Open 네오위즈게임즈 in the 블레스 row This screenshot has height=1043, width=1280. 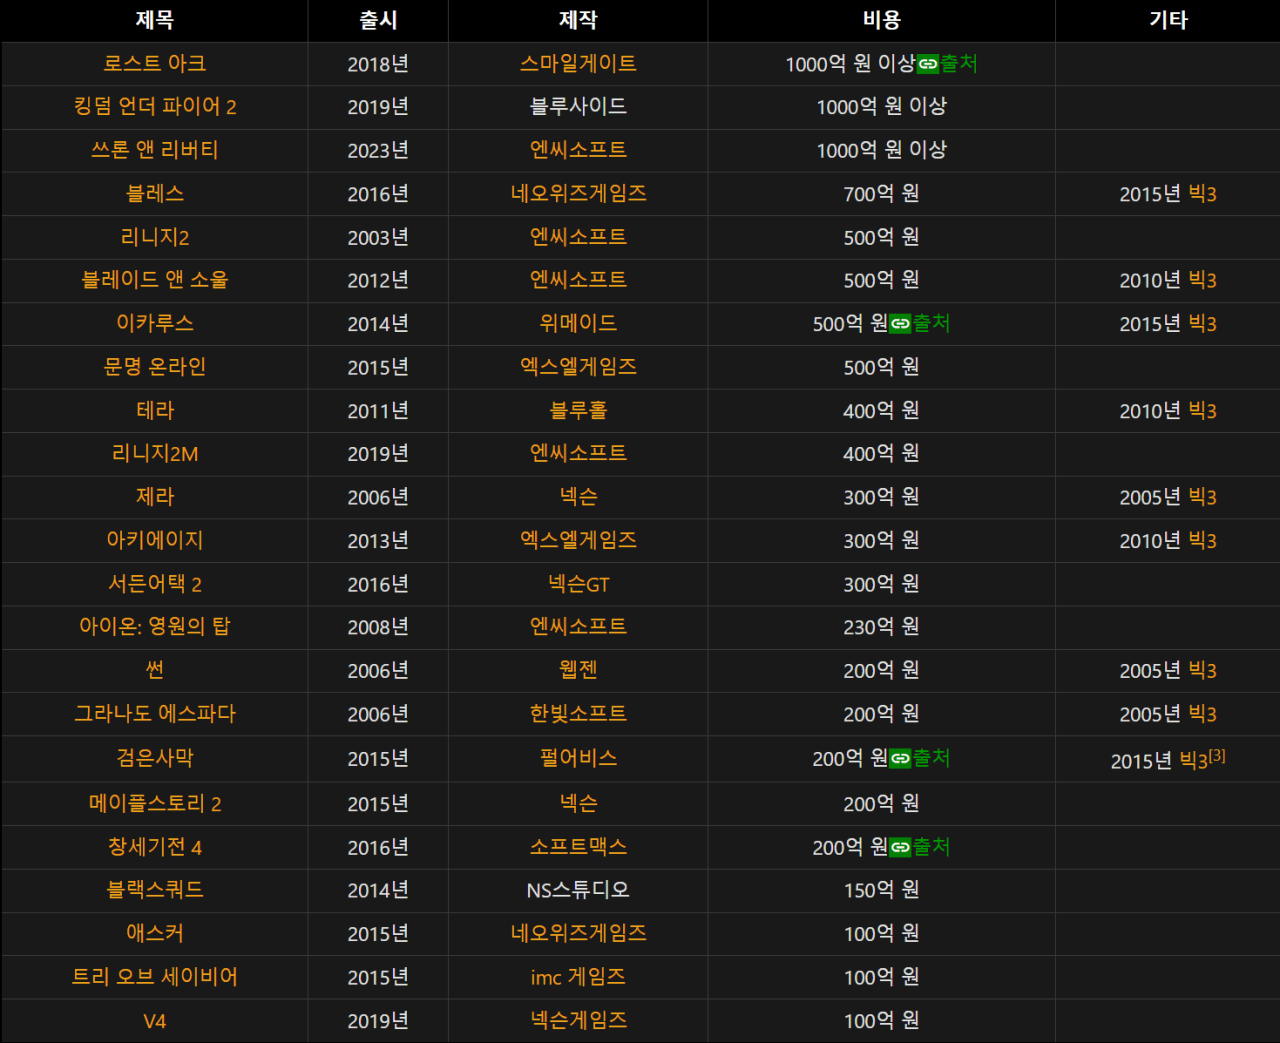coord(578,193)
